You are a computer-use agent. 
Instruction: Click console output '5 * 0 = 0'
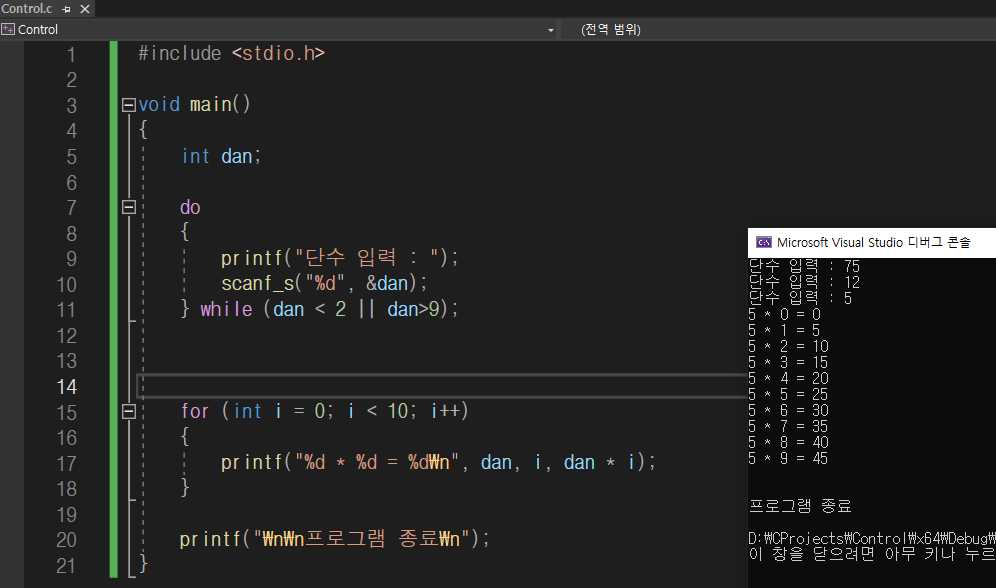pos(784,314)
